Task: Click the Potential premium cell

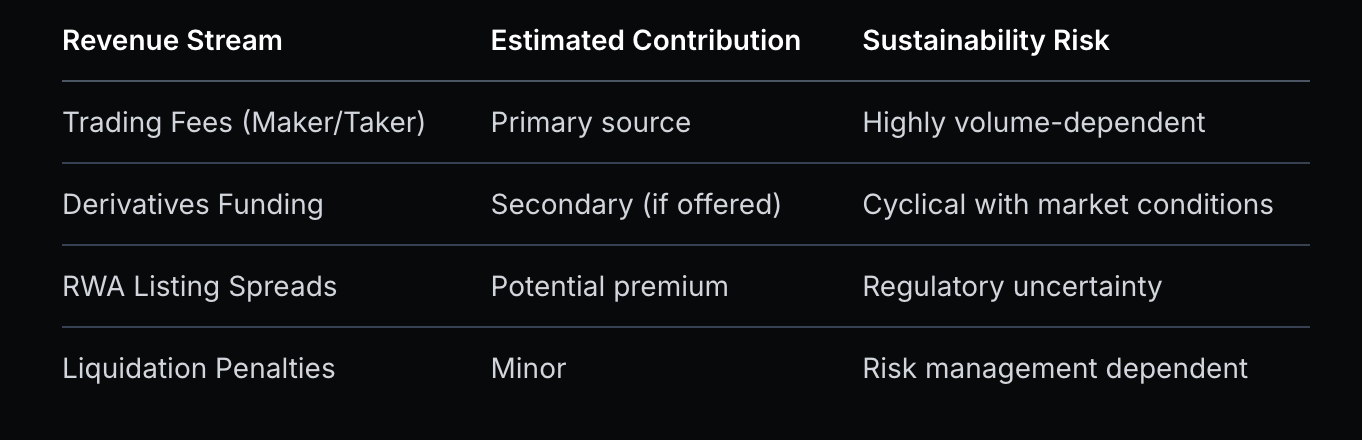Action: (609, 286)
